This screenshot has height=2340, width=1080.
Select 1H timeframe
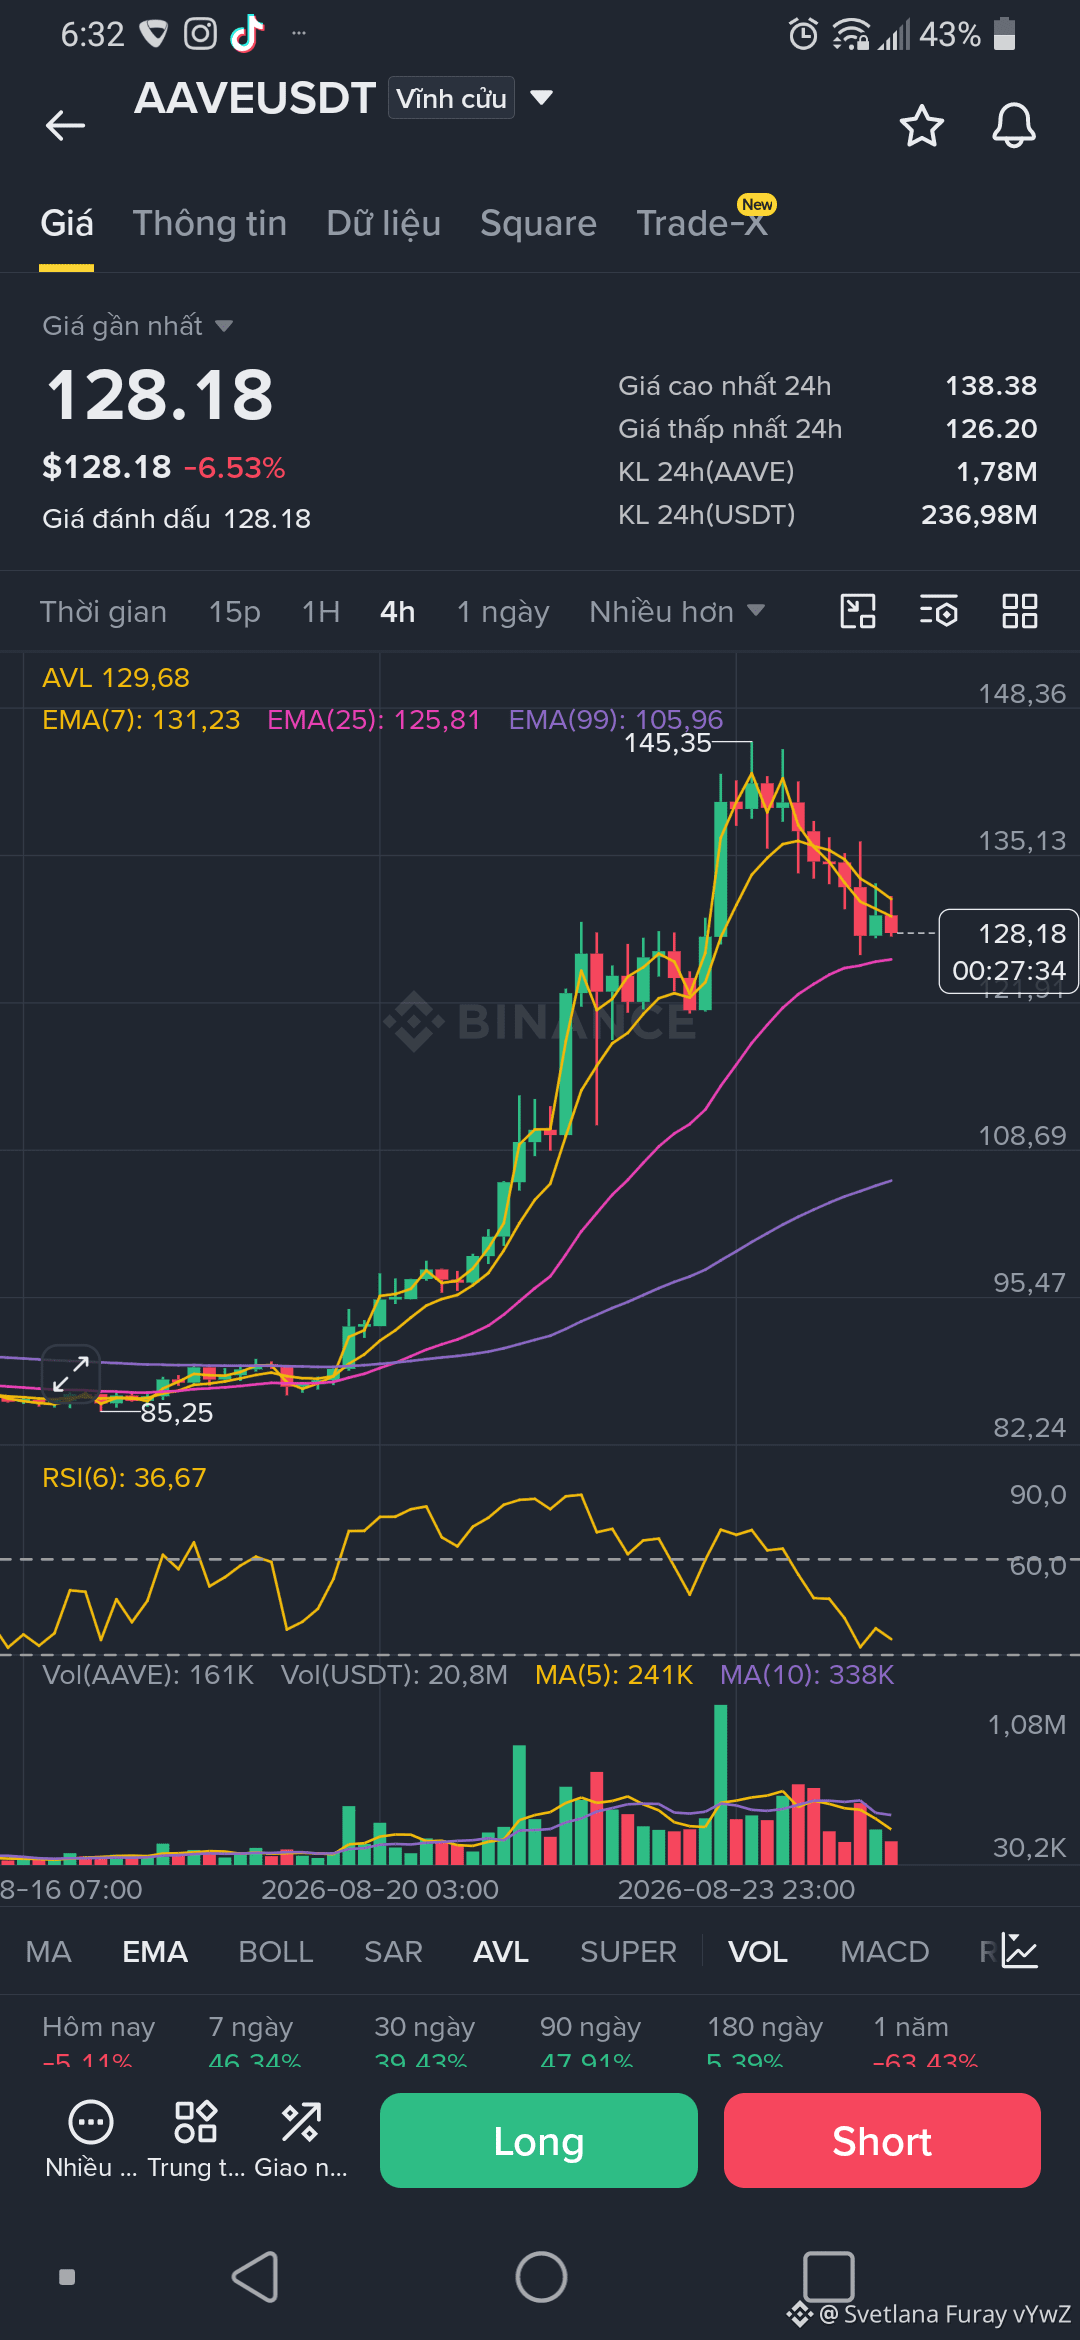[x=321, y=611]
